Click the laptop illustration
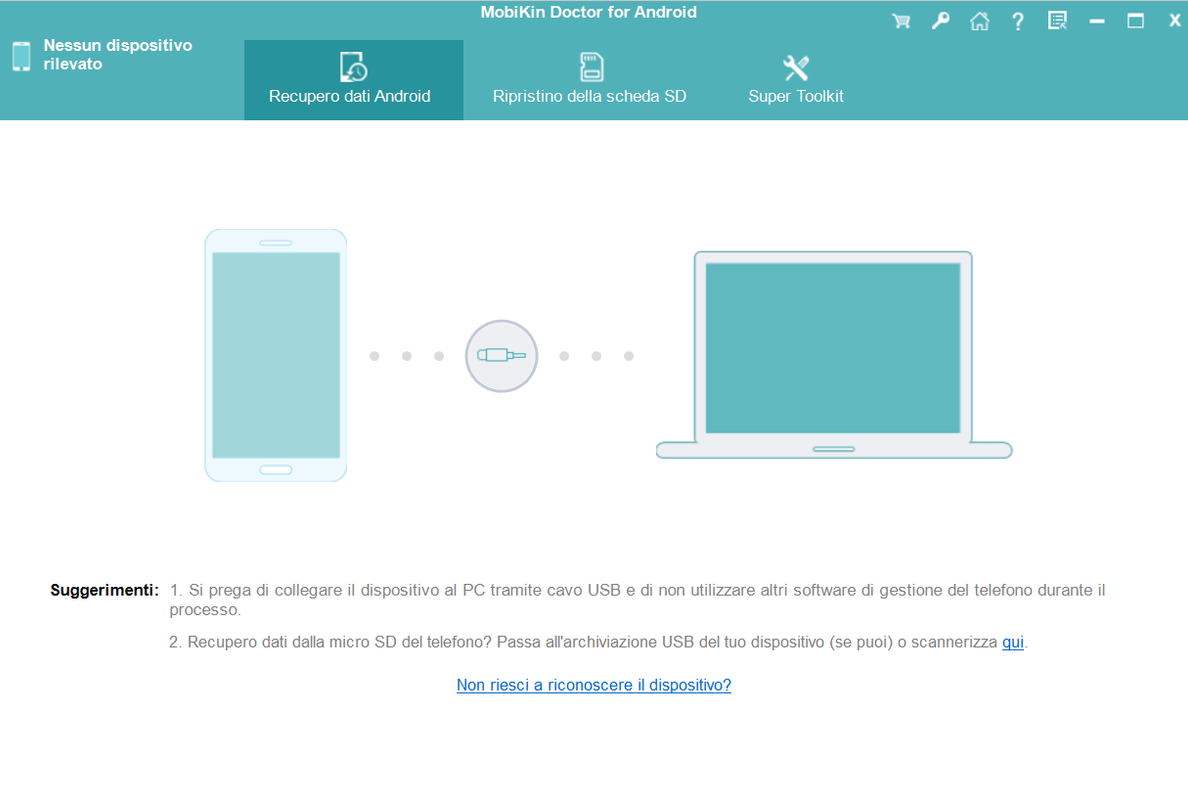This screenshot has width=1188, height=800. (833, 355)
